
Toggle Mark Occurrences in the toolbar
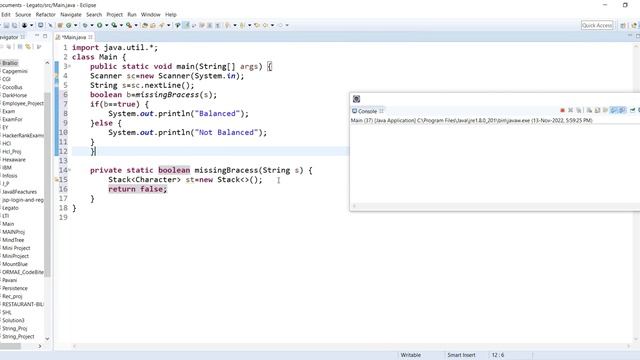point(186,25)
